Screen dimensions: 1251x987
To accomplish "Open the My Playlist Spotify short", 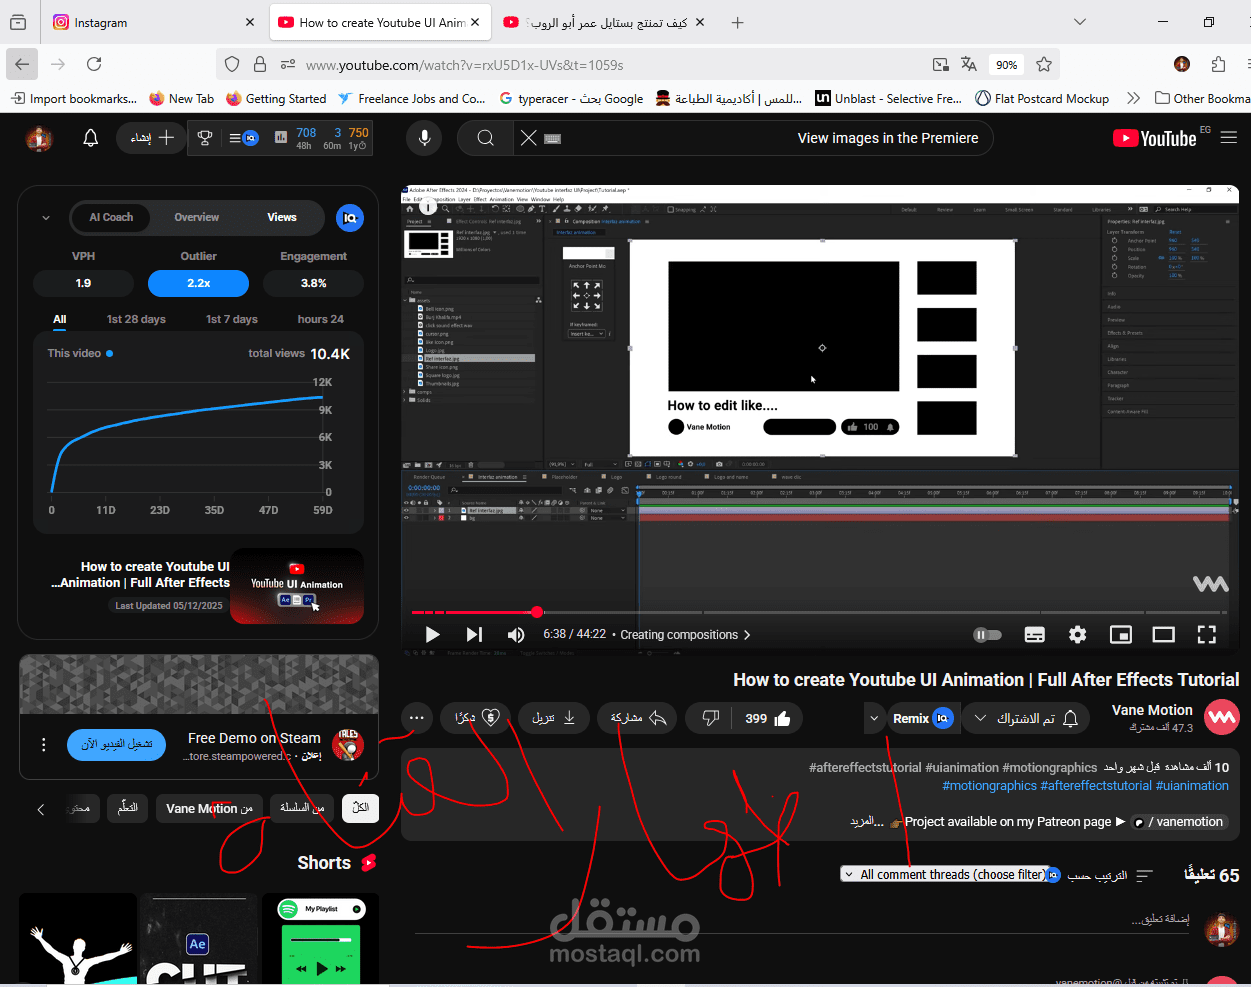I will pos(320,939).
